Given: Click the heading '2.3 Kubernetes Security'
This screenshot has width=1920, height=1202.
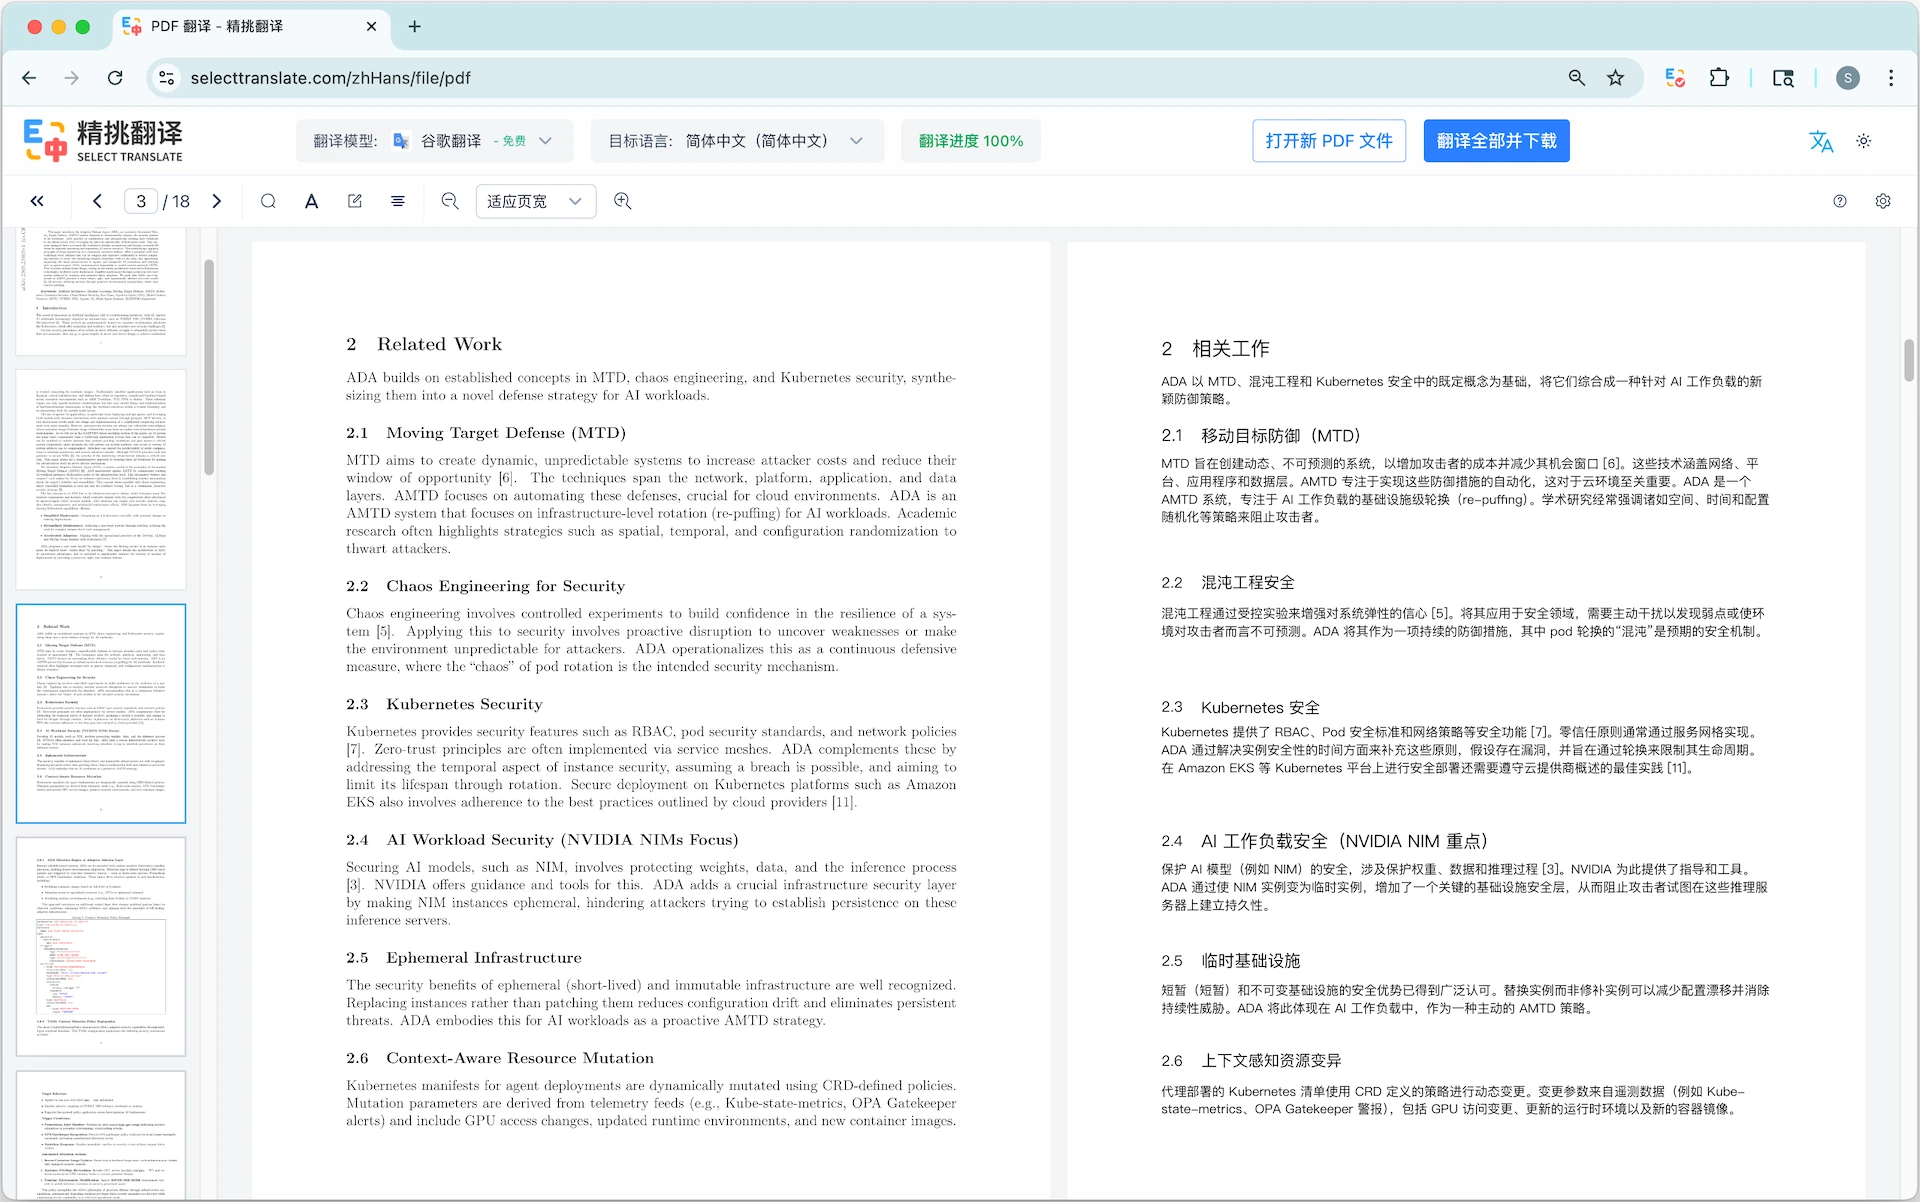Looking at the screenshot, I should 444,704.
